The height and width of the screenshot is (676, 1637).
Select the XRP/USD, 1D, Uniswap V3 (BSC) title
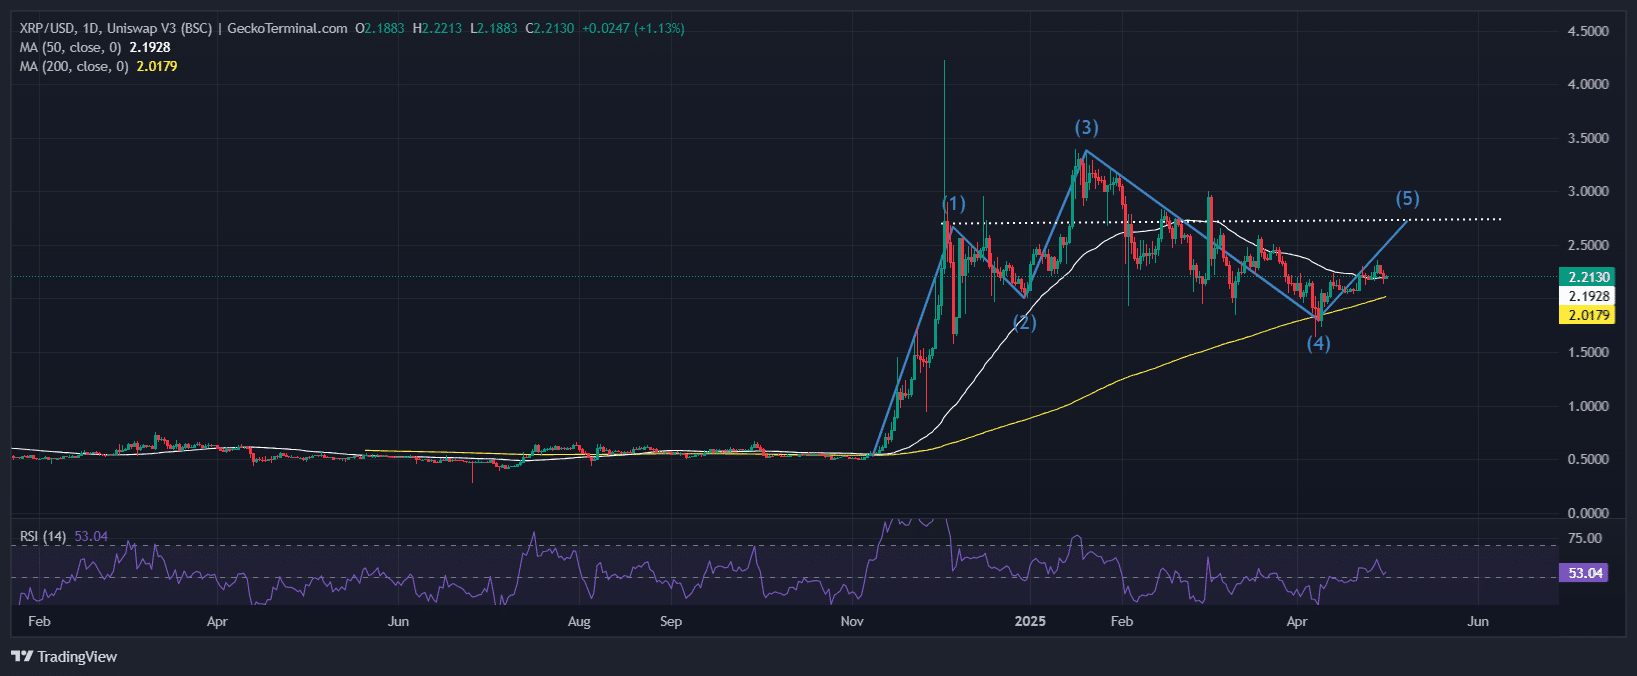click(116, 28)
